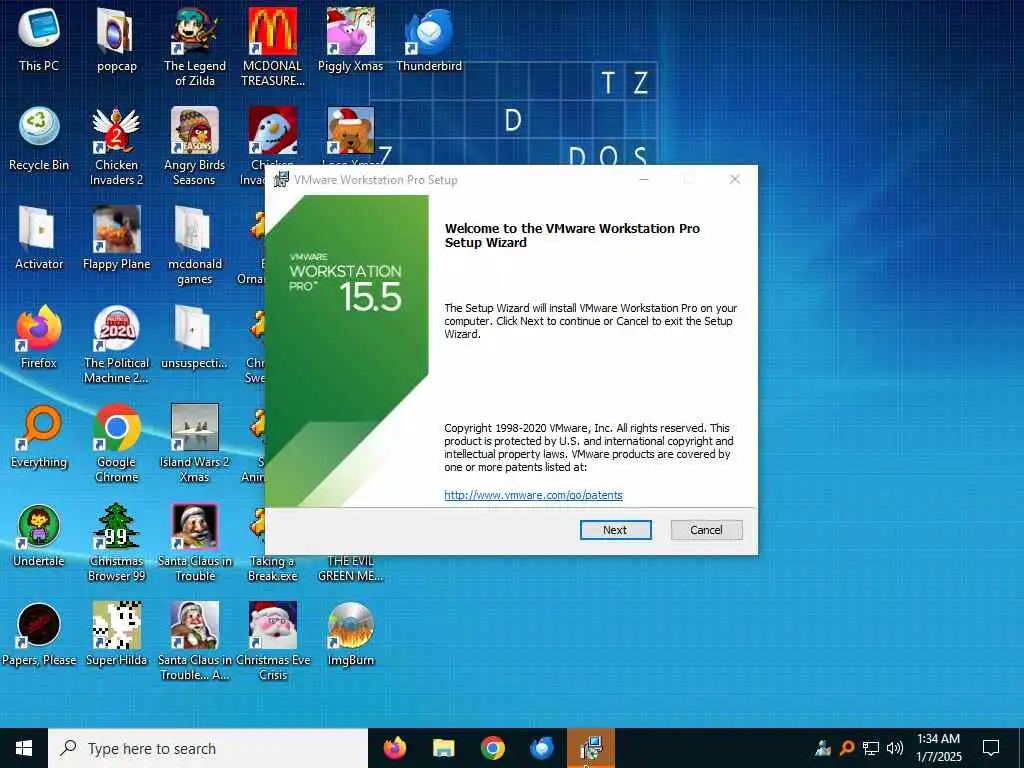Open the Windows Start menu
The width and height of the screenshot is (1024, 768).
pos(24,748)
